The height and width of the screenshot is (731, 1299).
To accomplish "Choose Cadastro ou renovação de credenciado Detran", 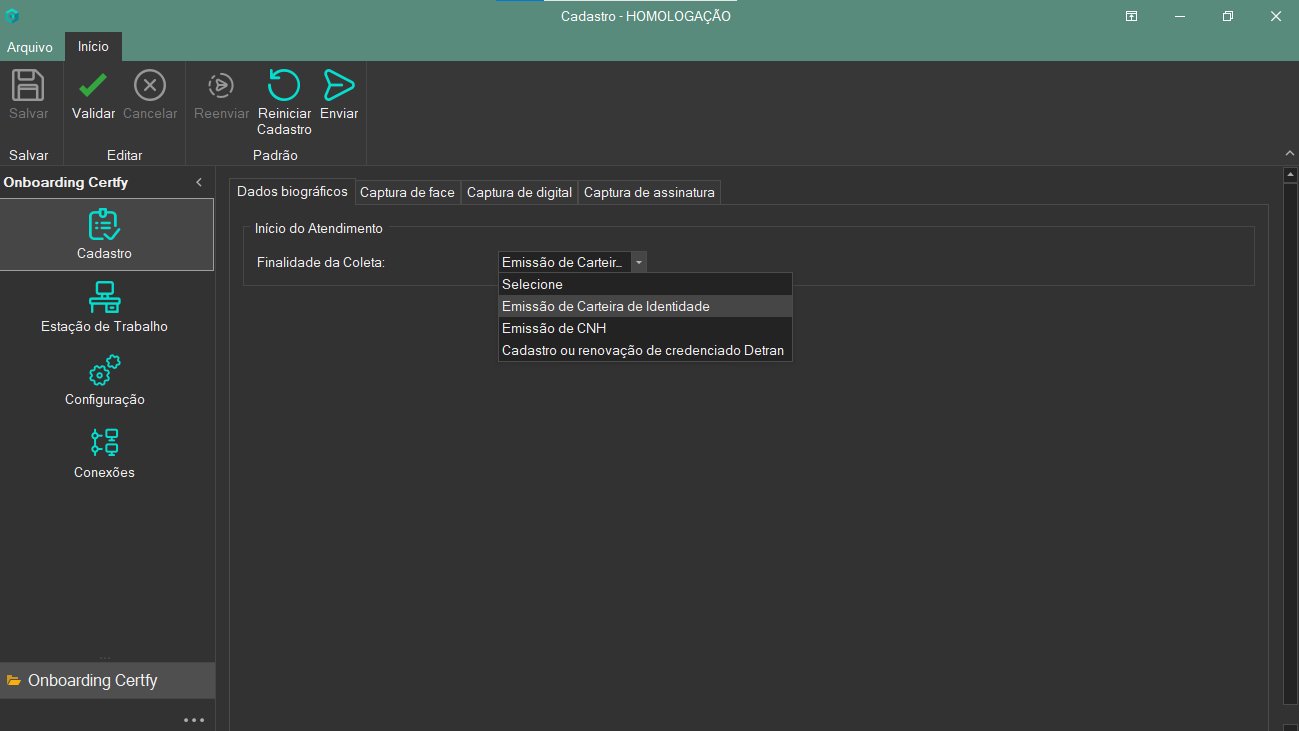I will [643, 350].
